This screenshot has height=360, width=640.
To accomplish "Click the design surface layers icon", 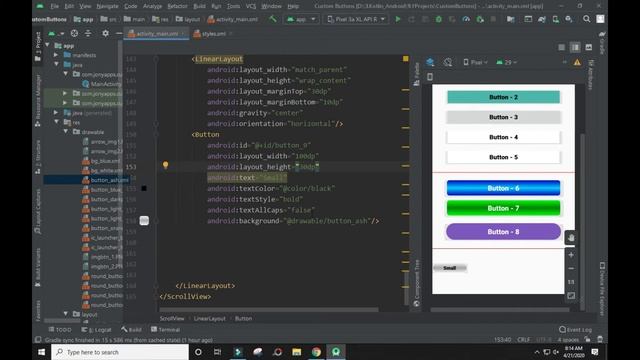I will click(x=430, y=62).
